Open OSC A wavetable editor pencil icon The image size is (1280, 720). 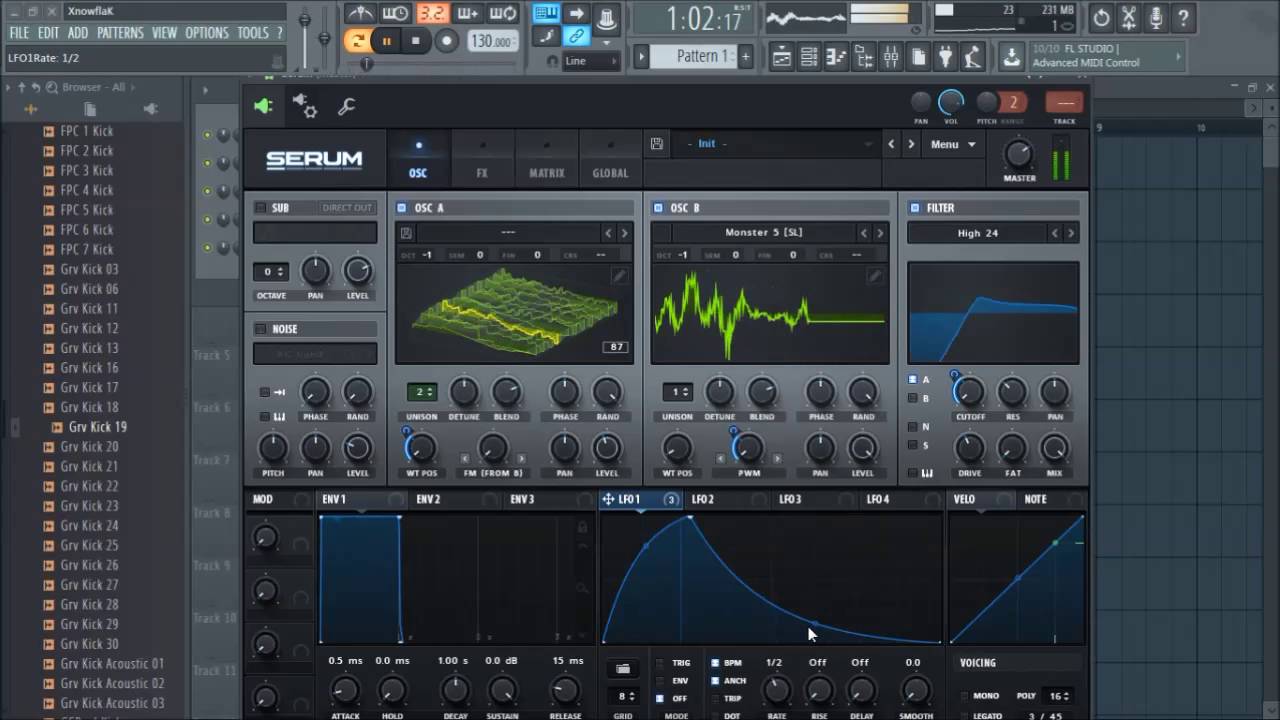point(620,275)
